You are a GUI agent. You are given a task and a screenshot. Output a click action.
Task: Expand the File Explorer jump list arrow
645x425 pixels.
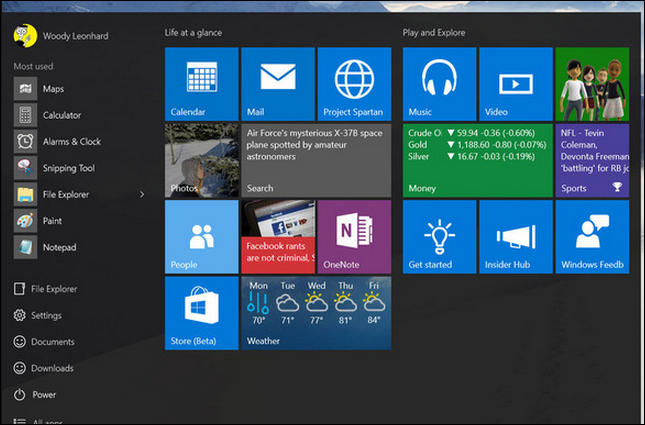pyautogui.click(x=142, y=194)
